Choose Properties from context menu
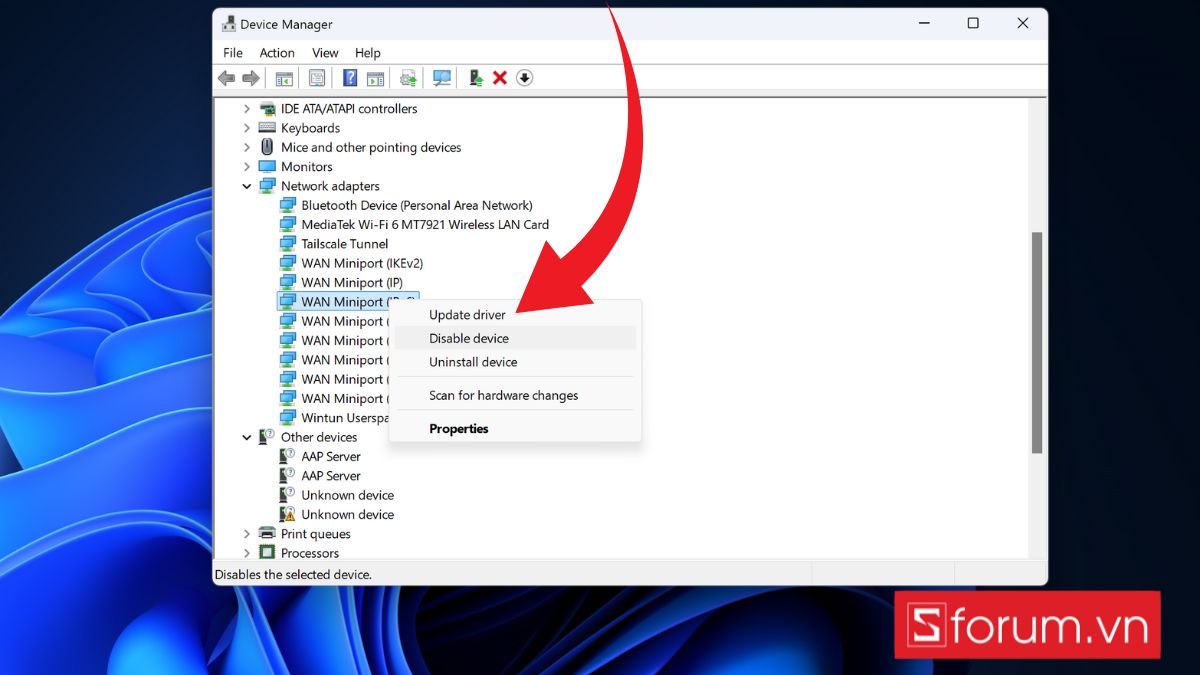 515,428
